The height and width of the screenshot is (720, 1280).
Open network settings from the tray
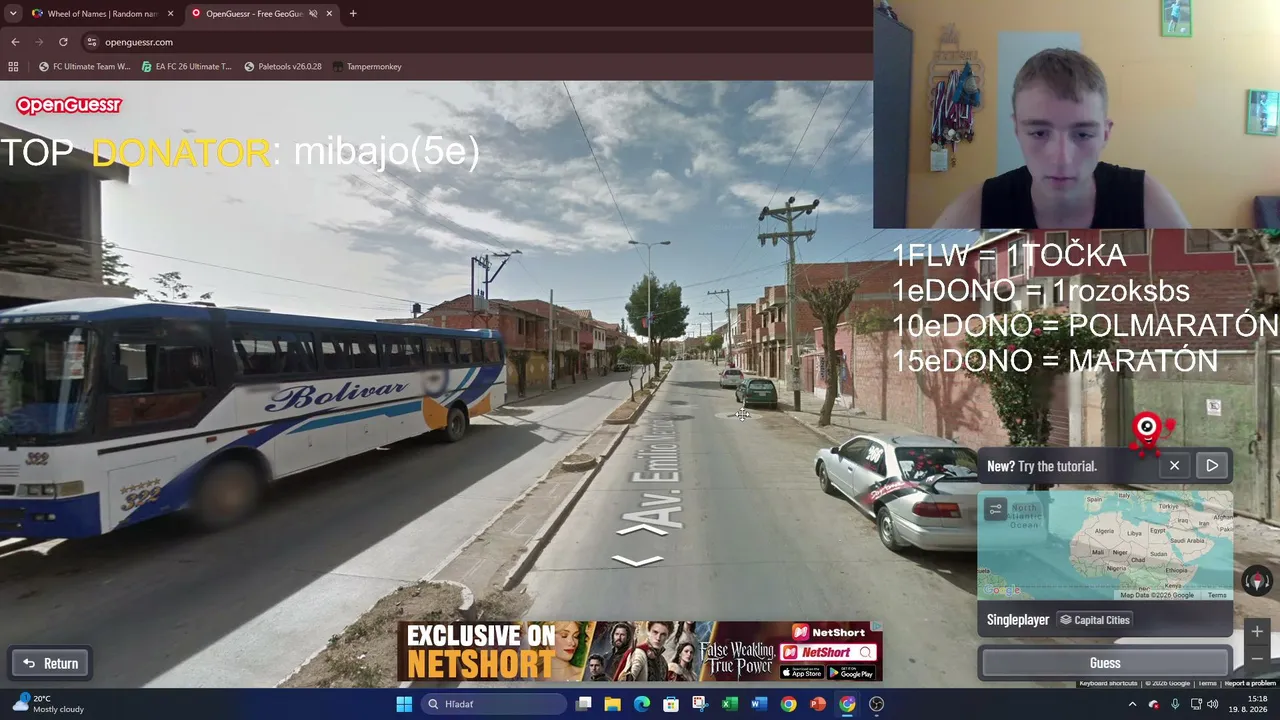tap(1196, 704)
